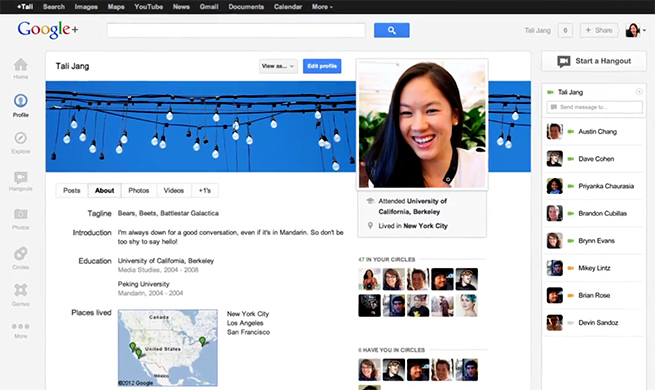Switch to the Posts tab
The height and width of the screenshot is (390, 655).
(71, 190)
